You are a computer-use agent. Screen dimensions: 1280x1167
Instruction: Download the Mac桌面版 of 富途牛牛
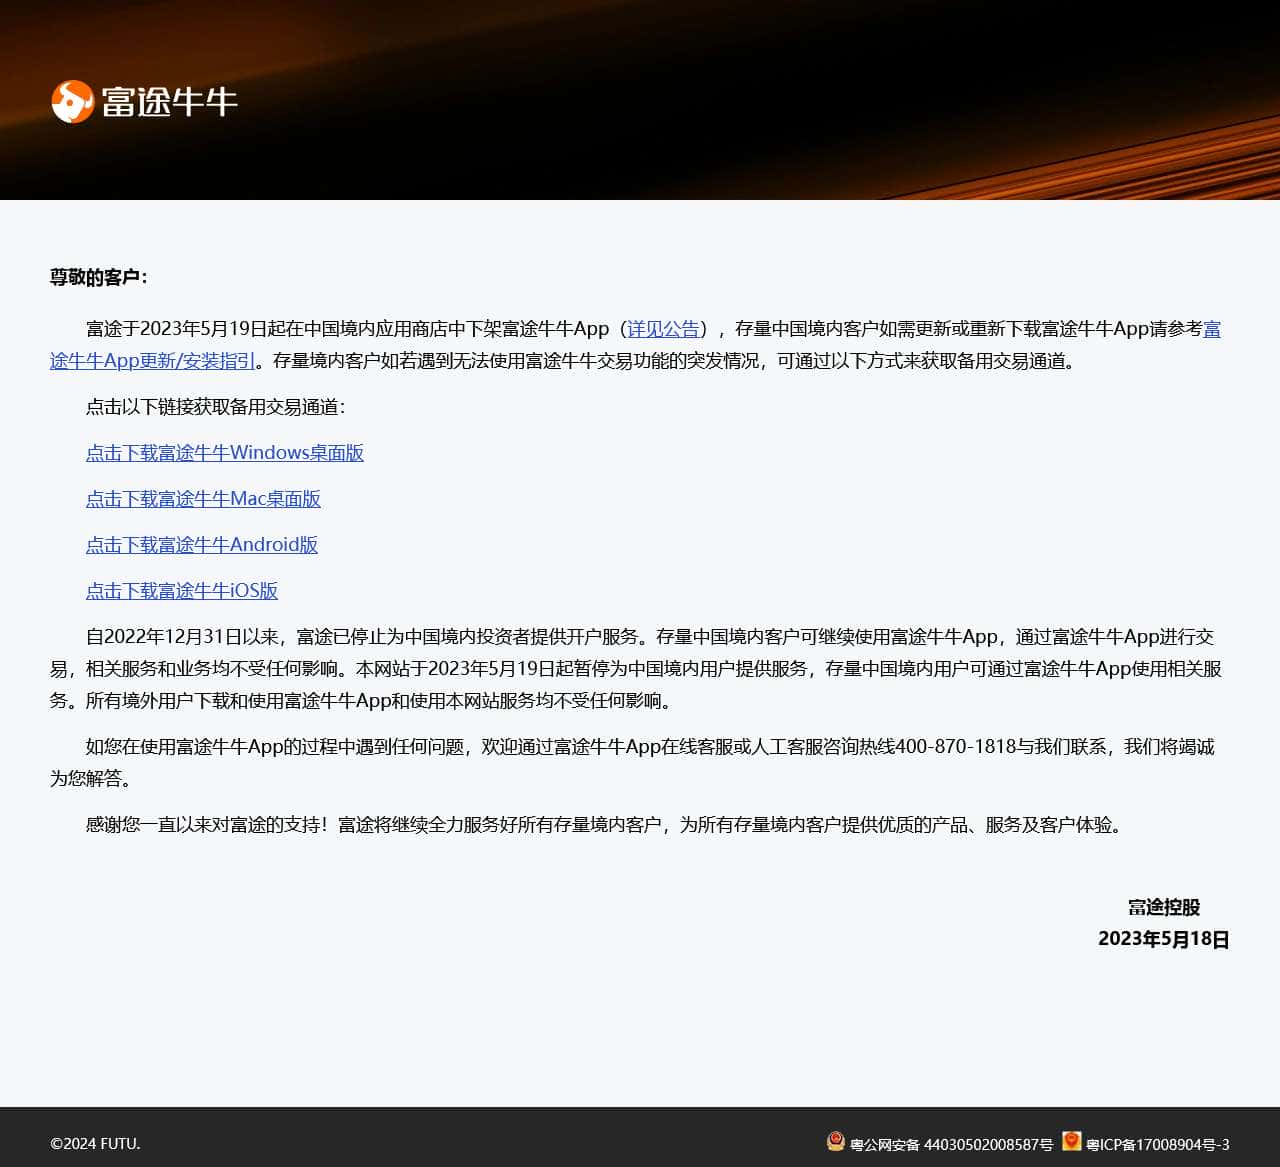(x=203, y=499)
